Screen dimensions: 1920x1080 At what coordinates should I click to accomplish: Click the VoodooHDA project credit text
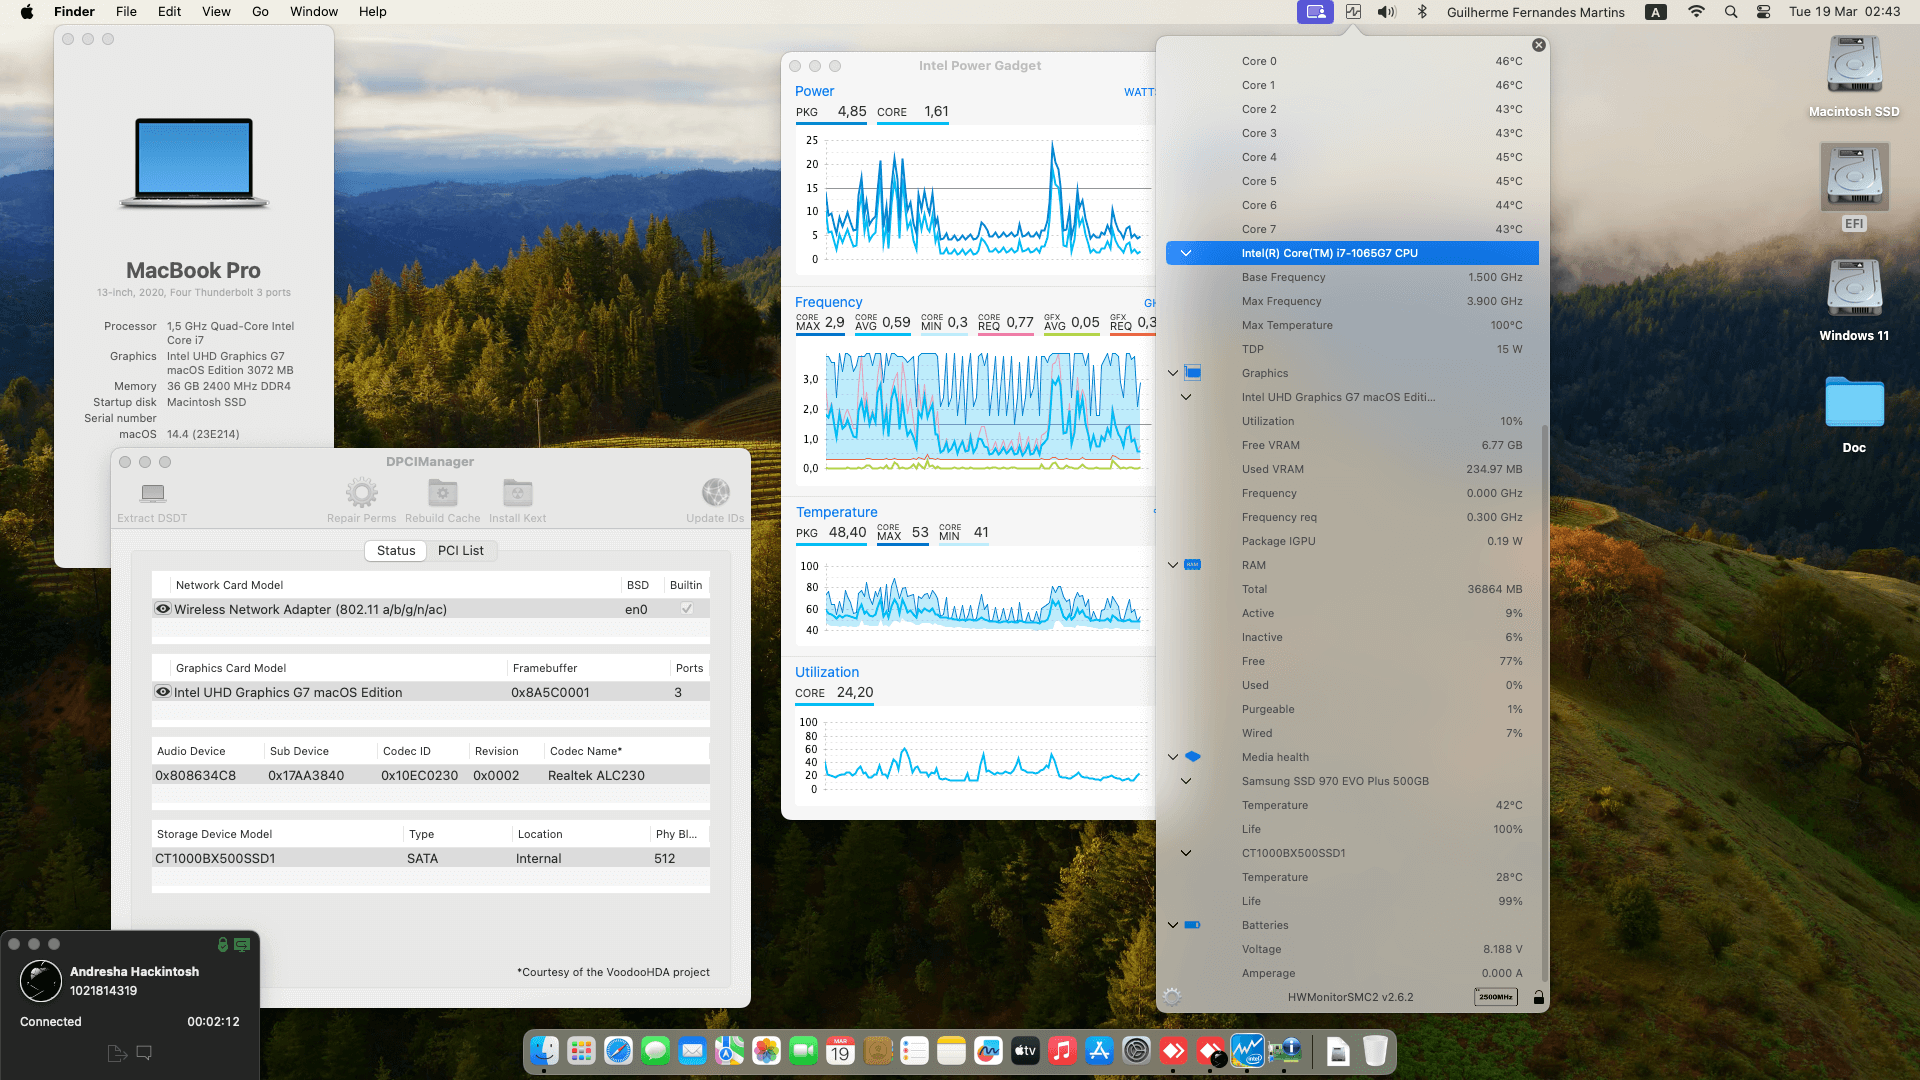(613, 971)
